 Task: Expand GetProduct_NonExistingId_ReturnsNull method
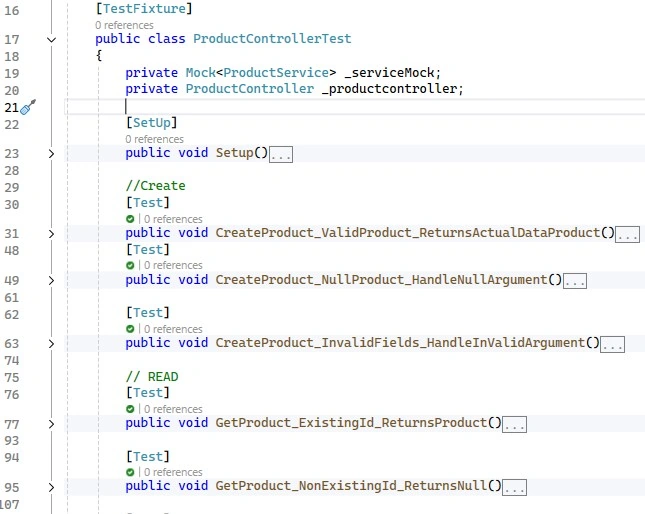[51, 487]
